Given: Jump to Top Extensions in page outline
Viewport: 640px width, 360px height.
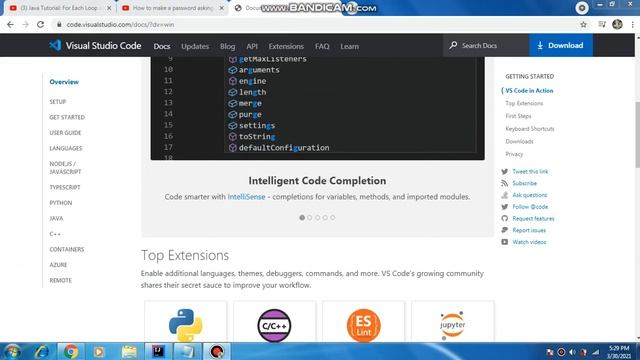Looking at the screenshot, I should click(x=524, y=103).
